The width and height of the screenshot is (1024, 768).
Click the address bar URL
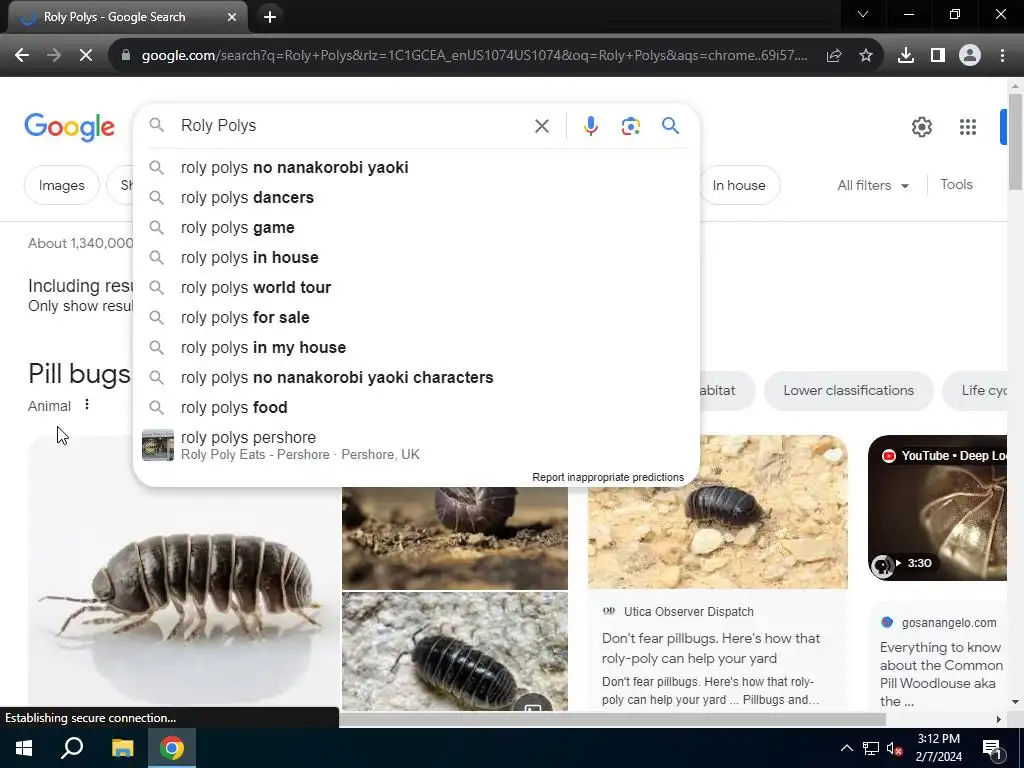tap(475, 56)
